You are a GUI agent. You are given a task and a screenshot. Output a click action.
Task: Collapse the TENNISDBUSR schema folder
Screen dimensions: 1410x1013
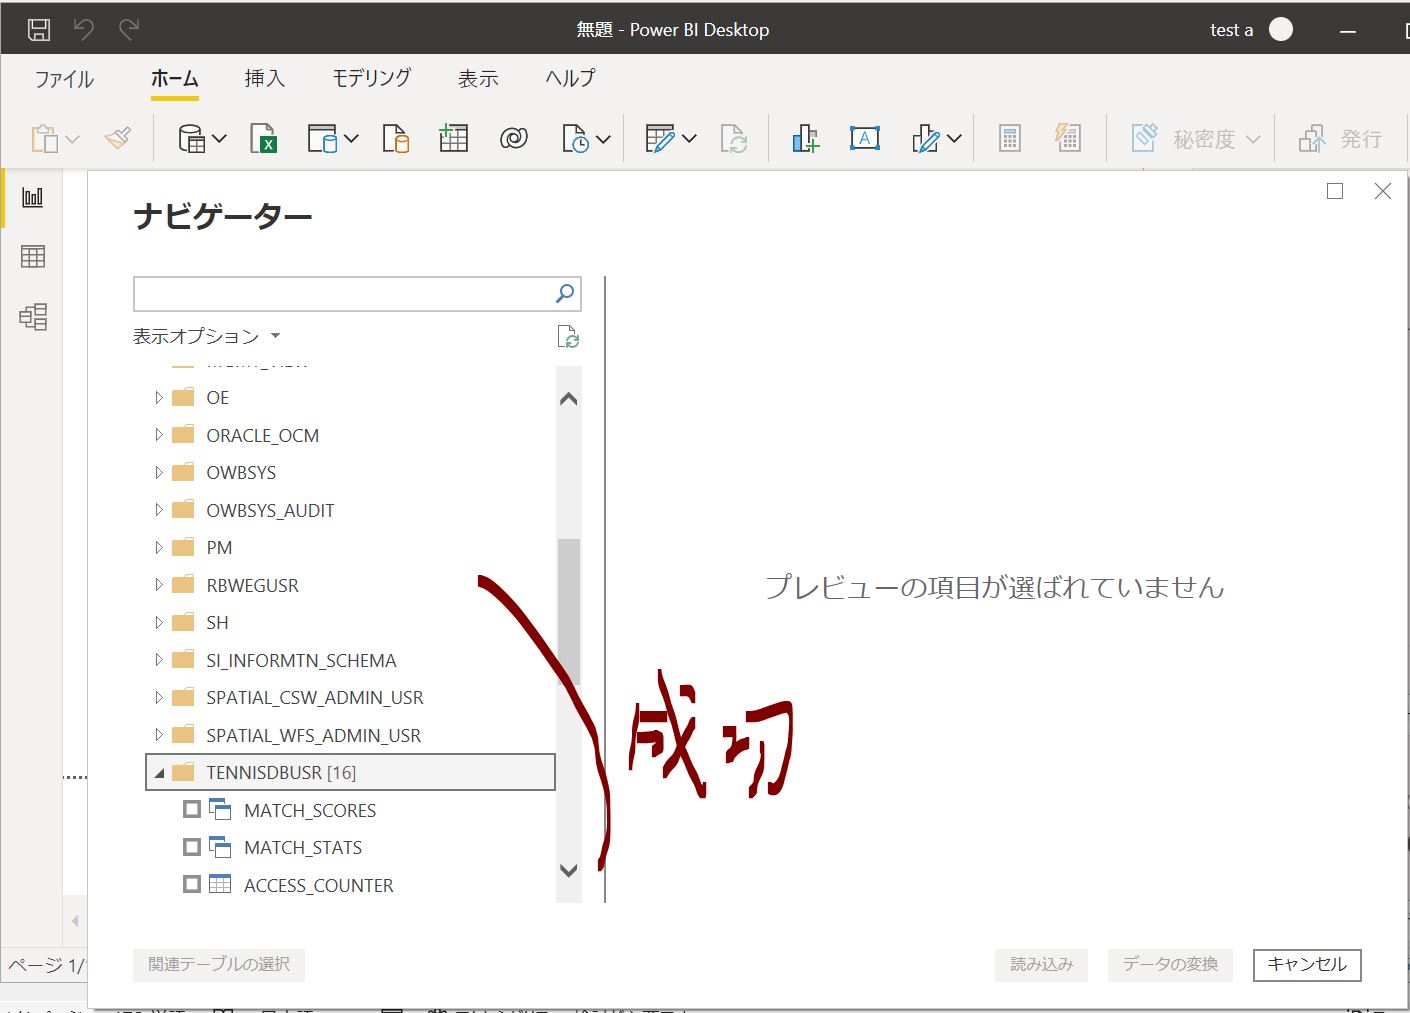coord(159,773)
